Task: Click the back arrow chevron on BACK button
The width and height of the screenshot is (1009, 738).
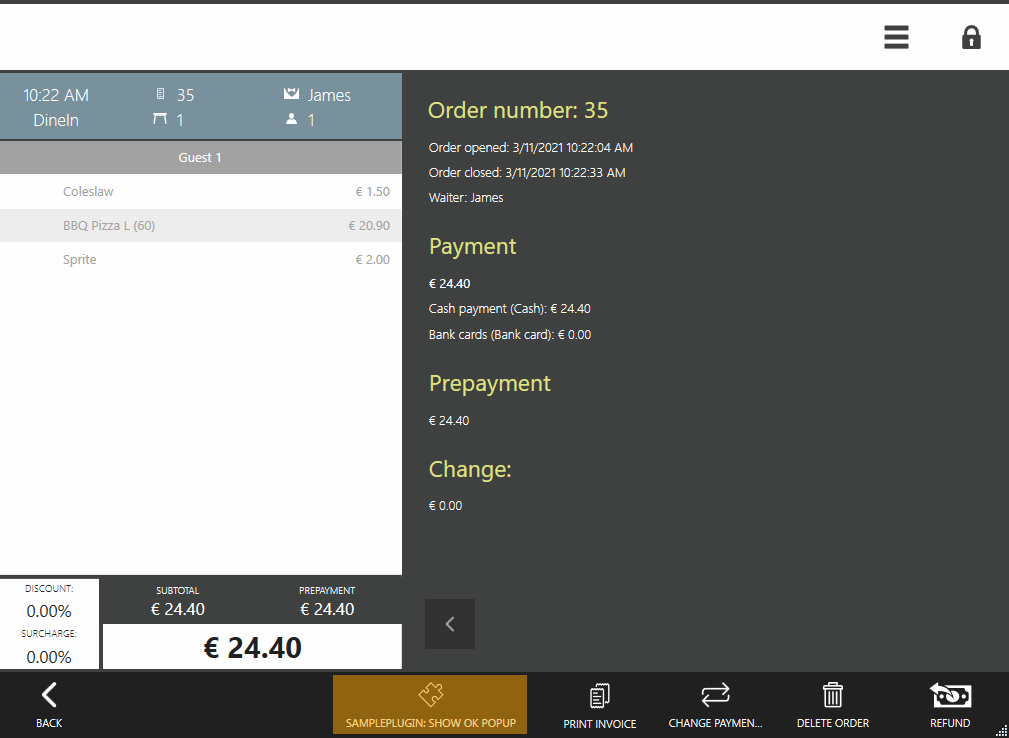Action: click(48, 695)
